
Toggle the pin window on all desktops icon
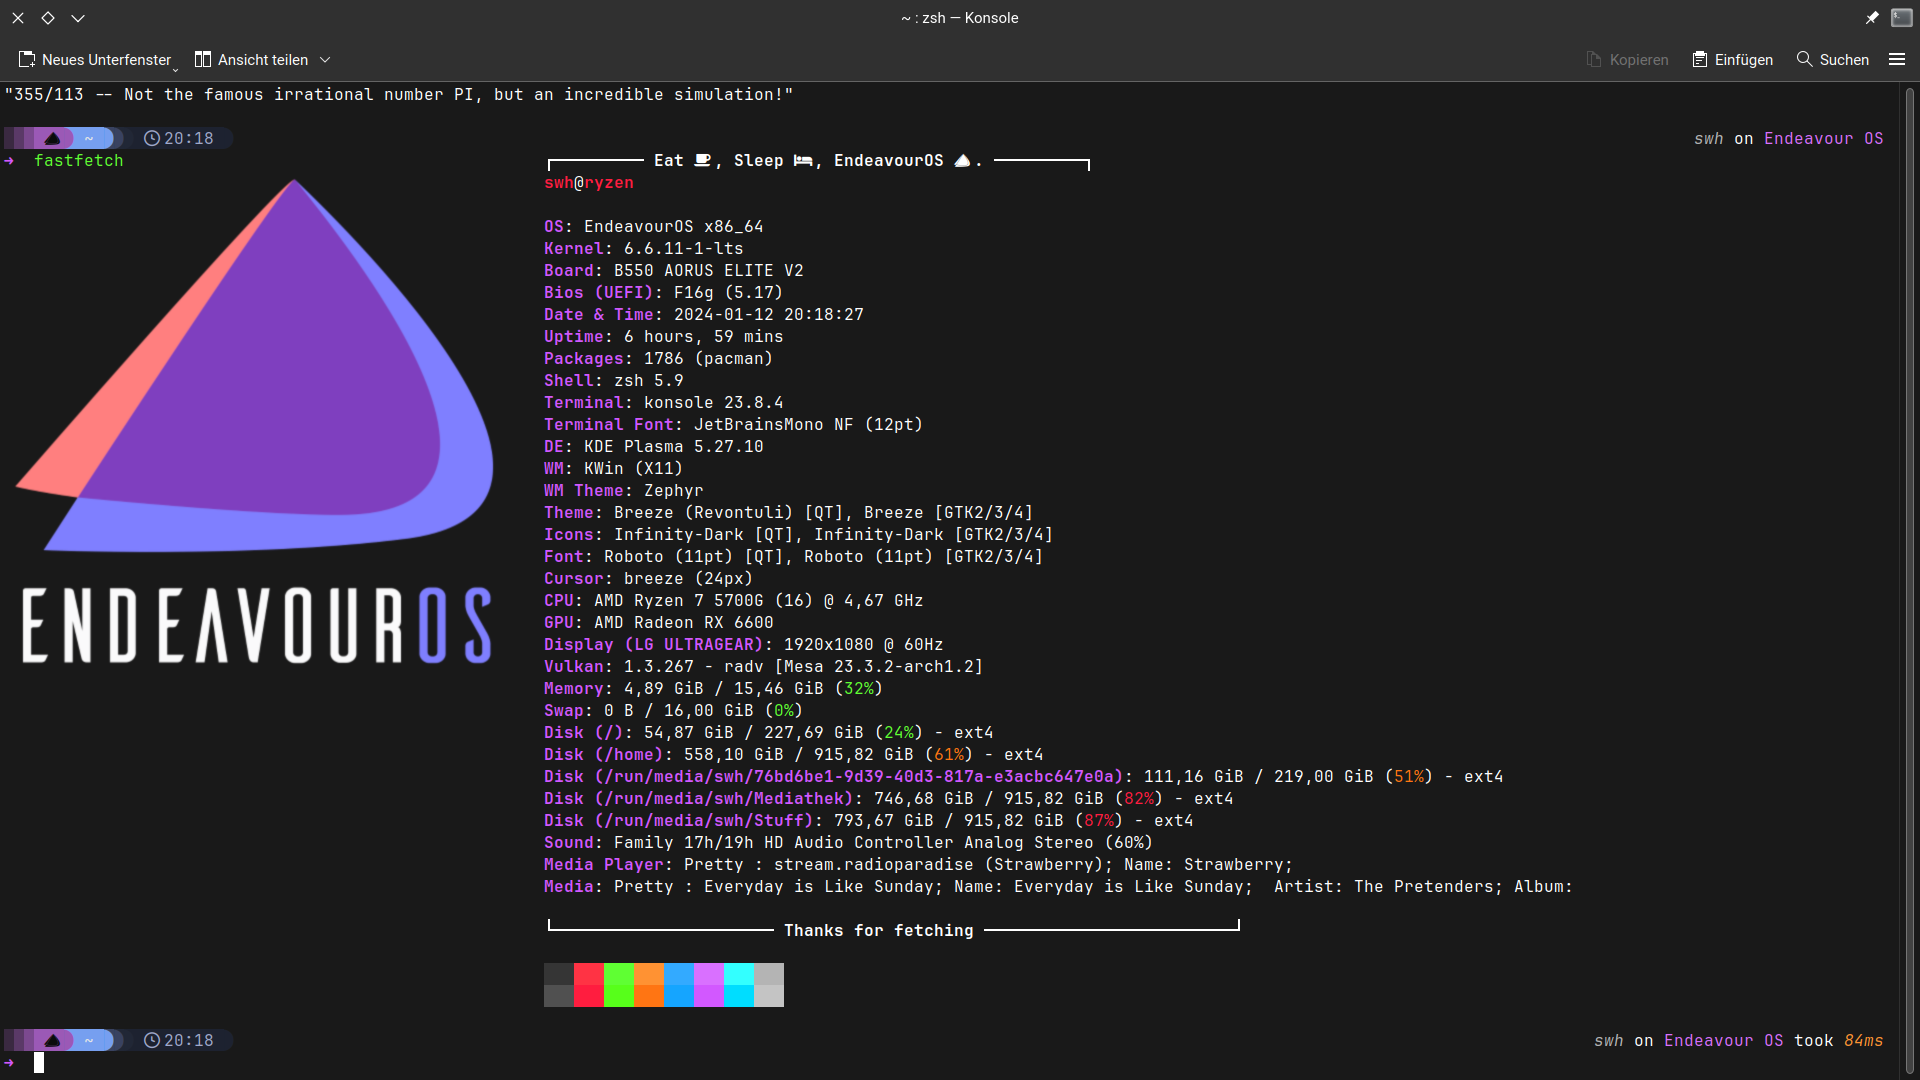point(1872,18)
